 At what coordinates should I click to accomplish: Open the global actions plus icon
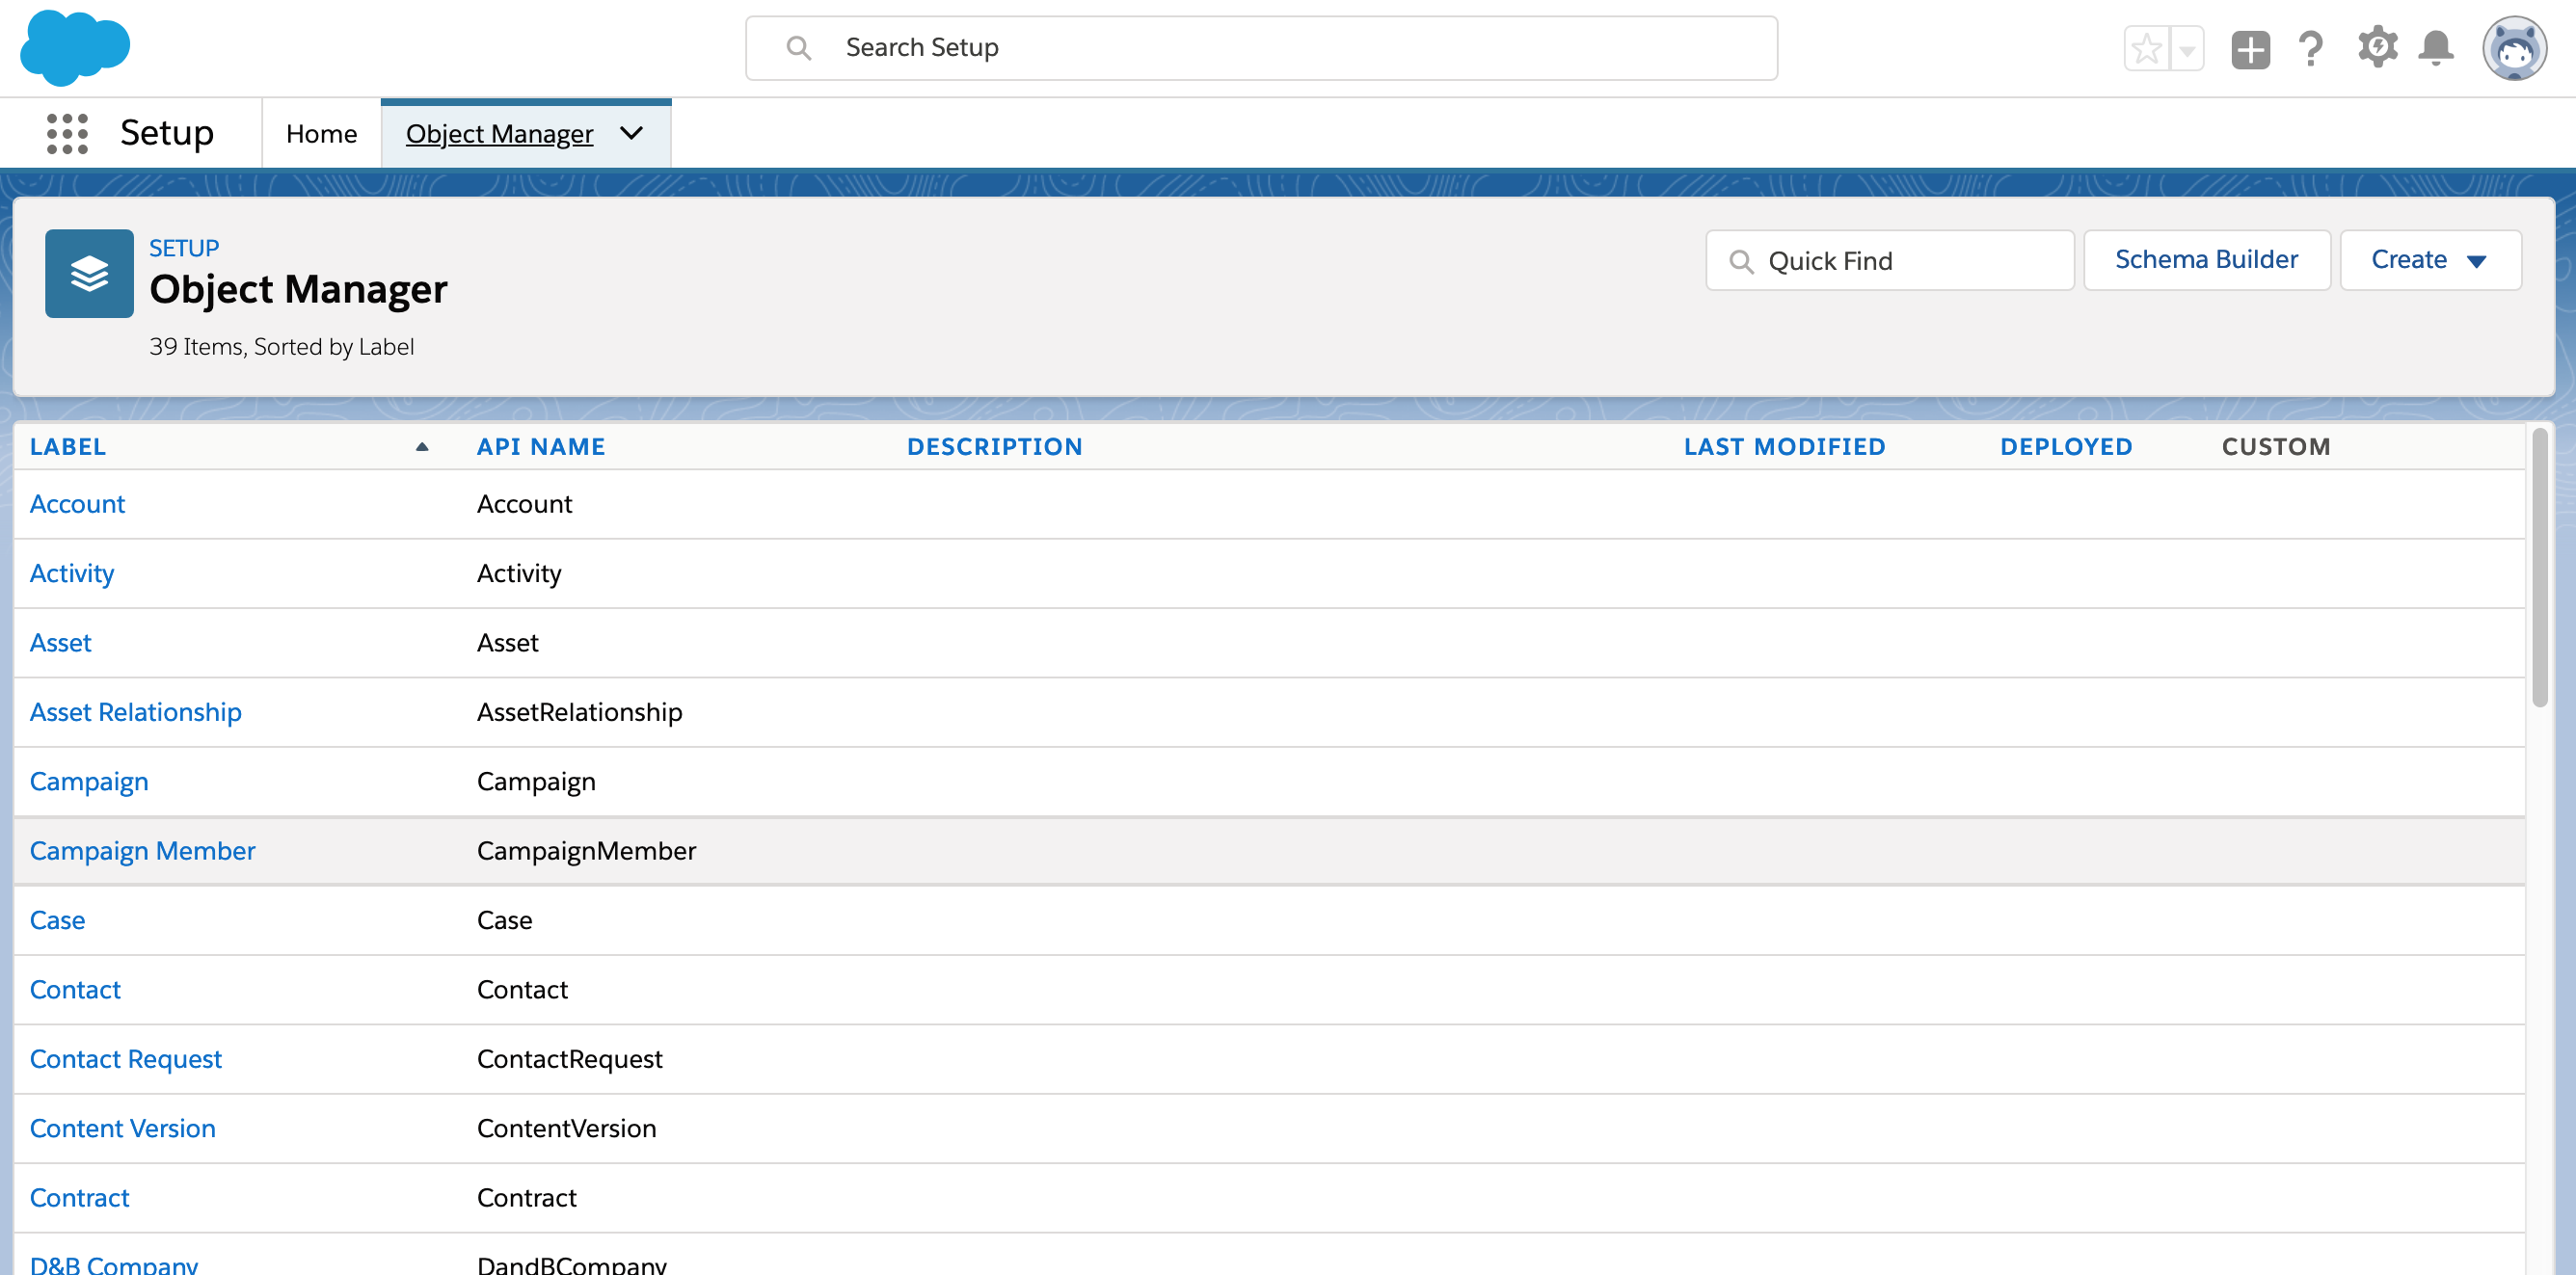2250,48
